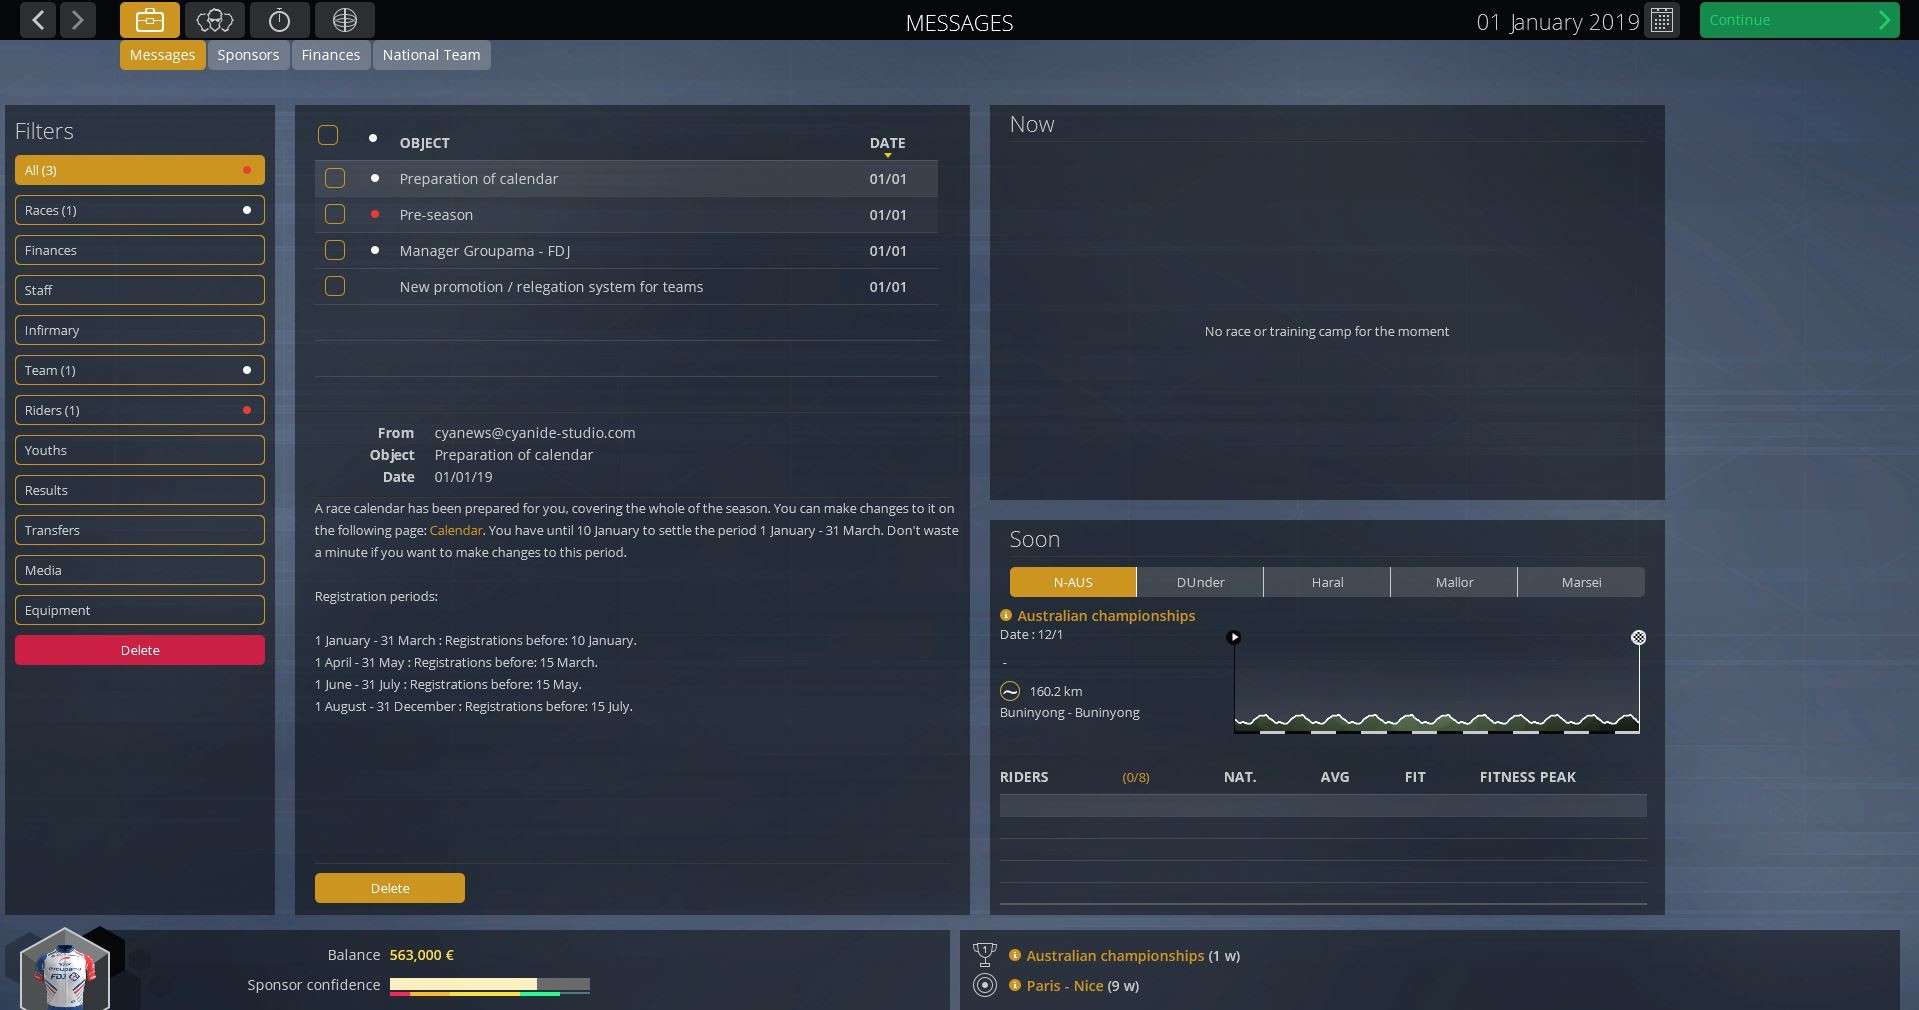
Task: Open the National Team tab
Action: [430, 55]
